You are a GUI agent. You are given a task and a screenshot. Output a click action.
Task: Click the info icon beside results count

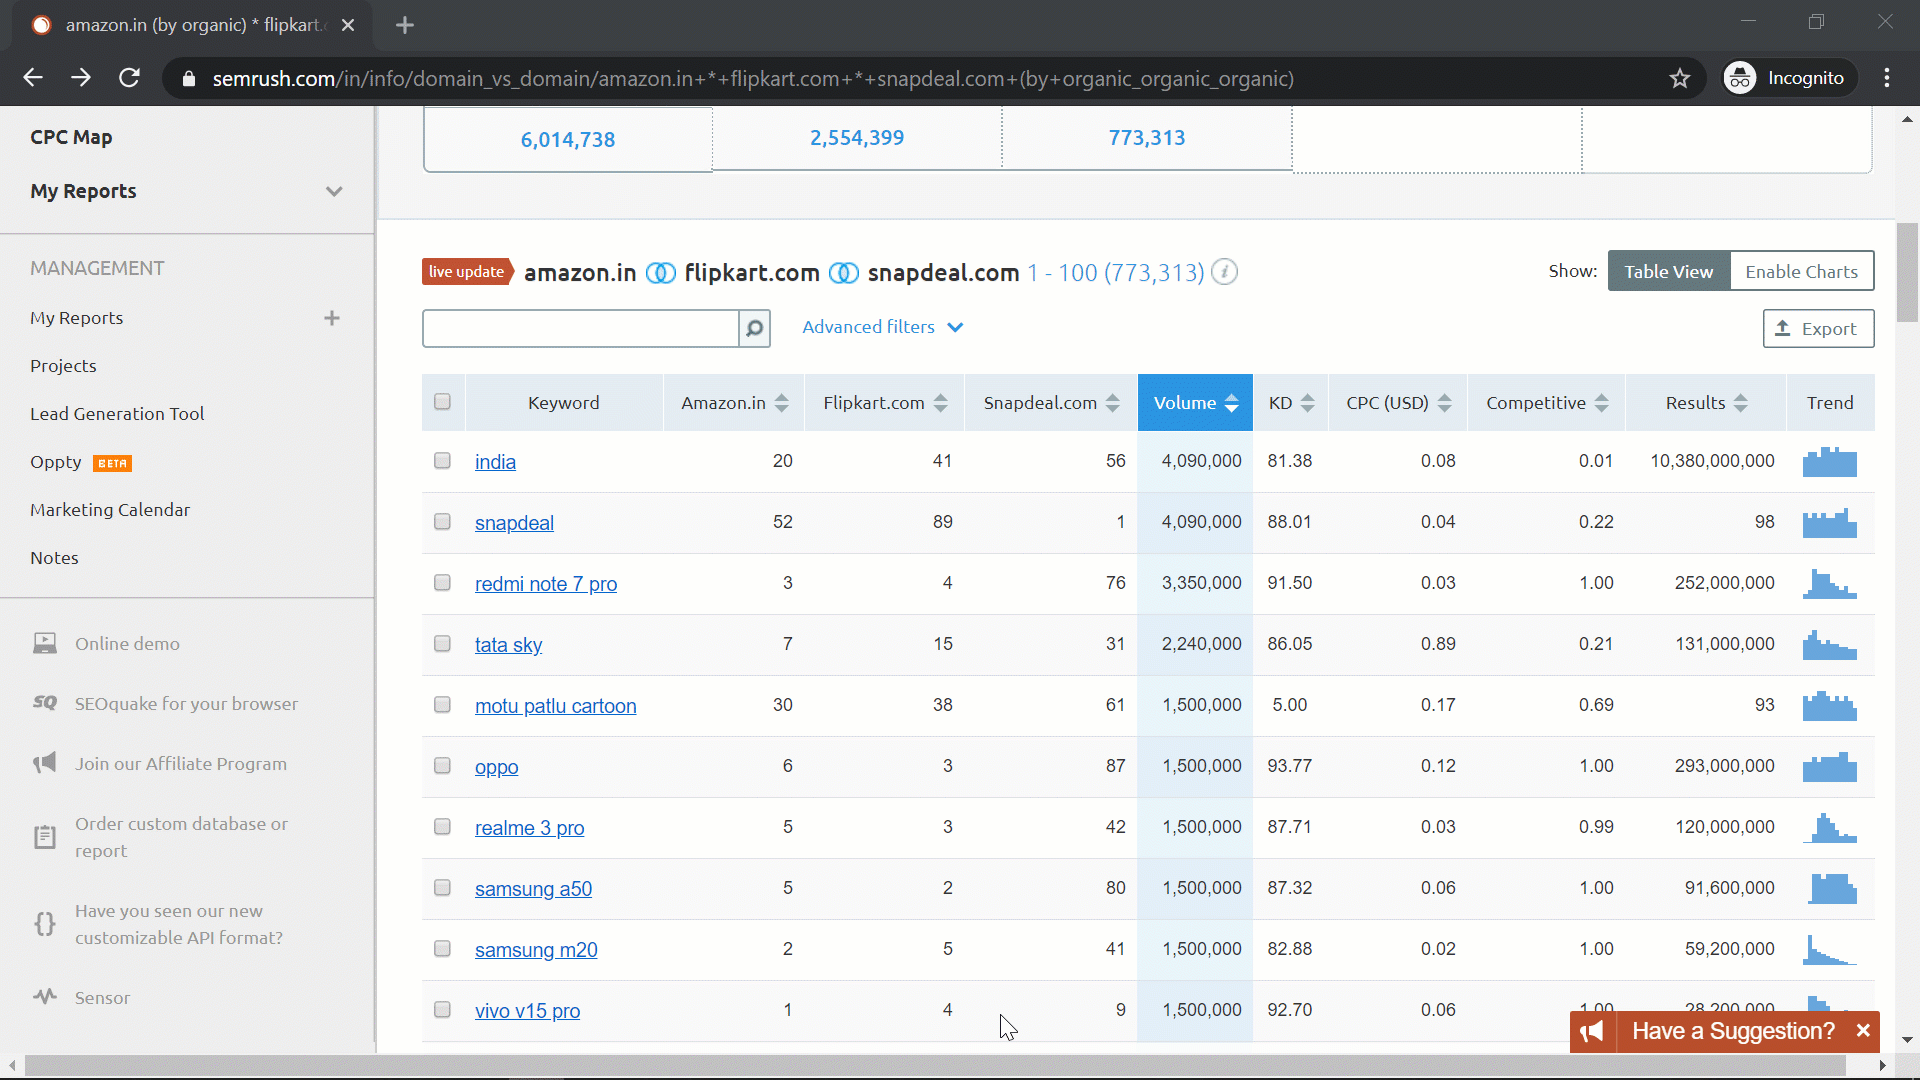(x=1225, y=272)
